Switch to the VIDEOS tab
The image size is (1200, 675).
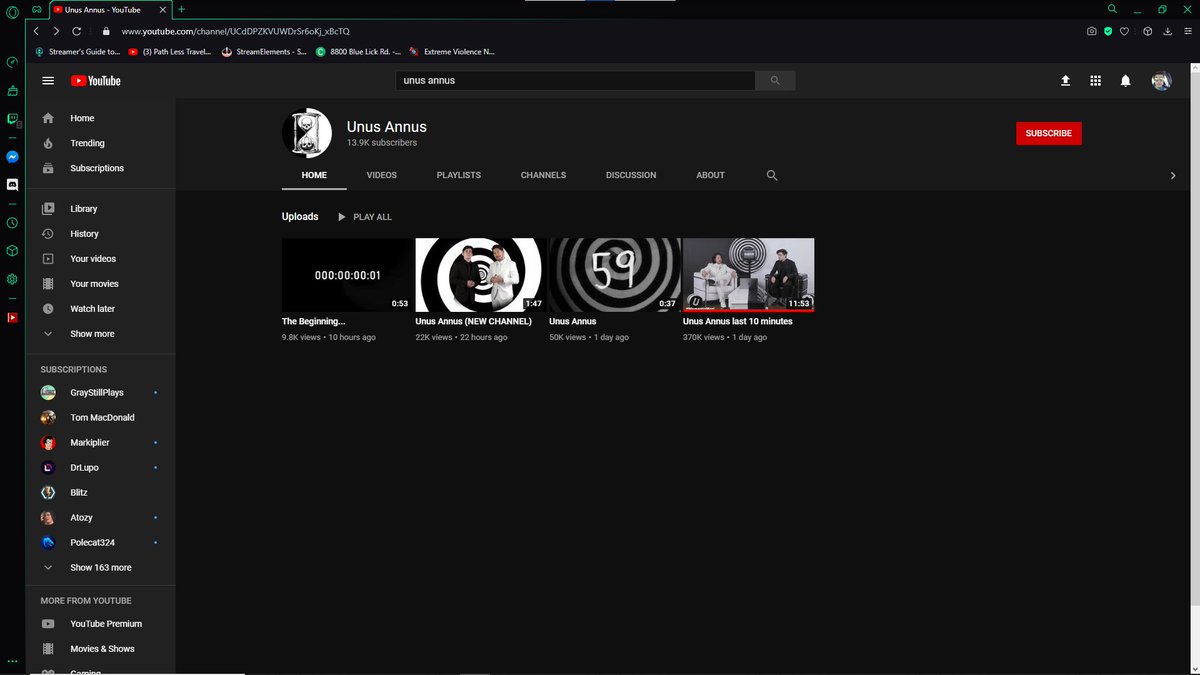[x=382, y=175]
